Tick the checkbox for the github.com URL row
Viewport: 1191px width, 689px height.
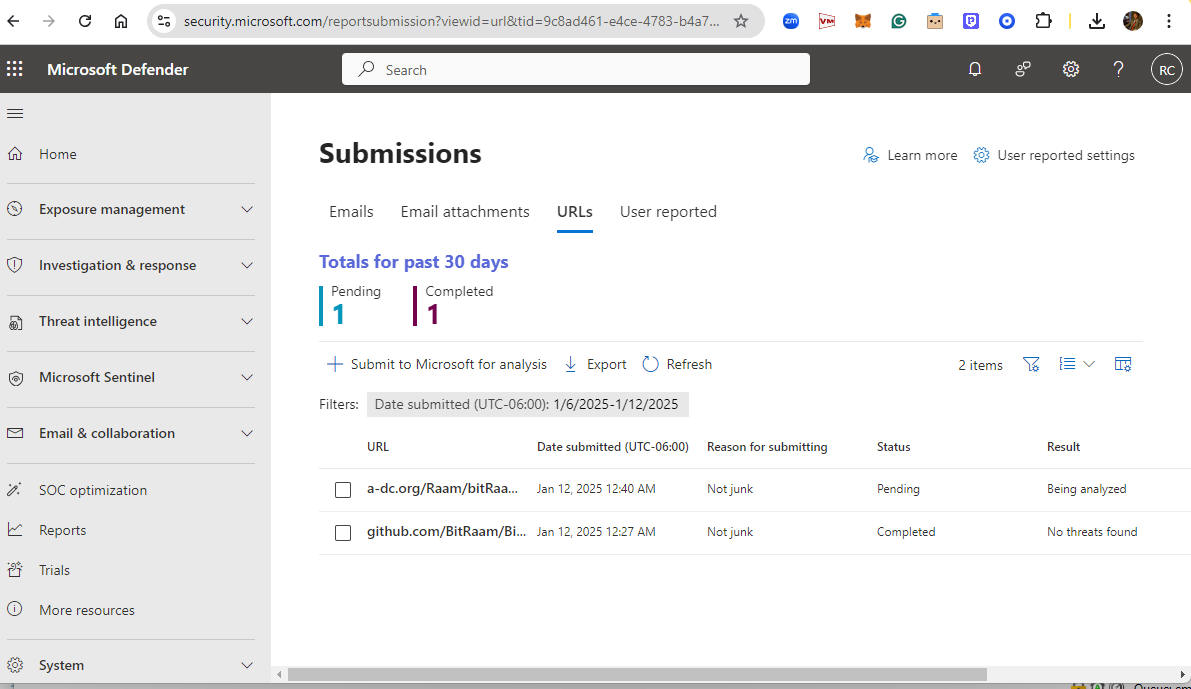point(343,533)
